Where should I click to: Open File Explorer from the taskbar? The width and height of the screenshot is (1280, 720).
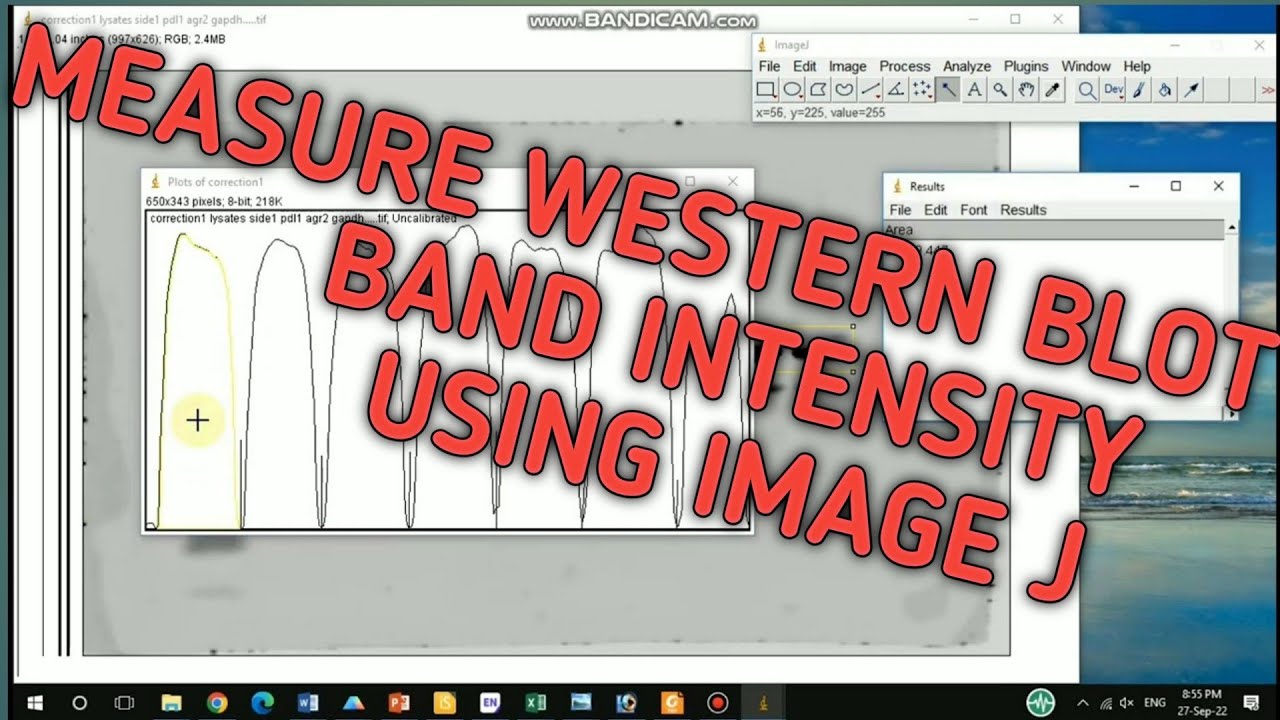tap(171, 702)
